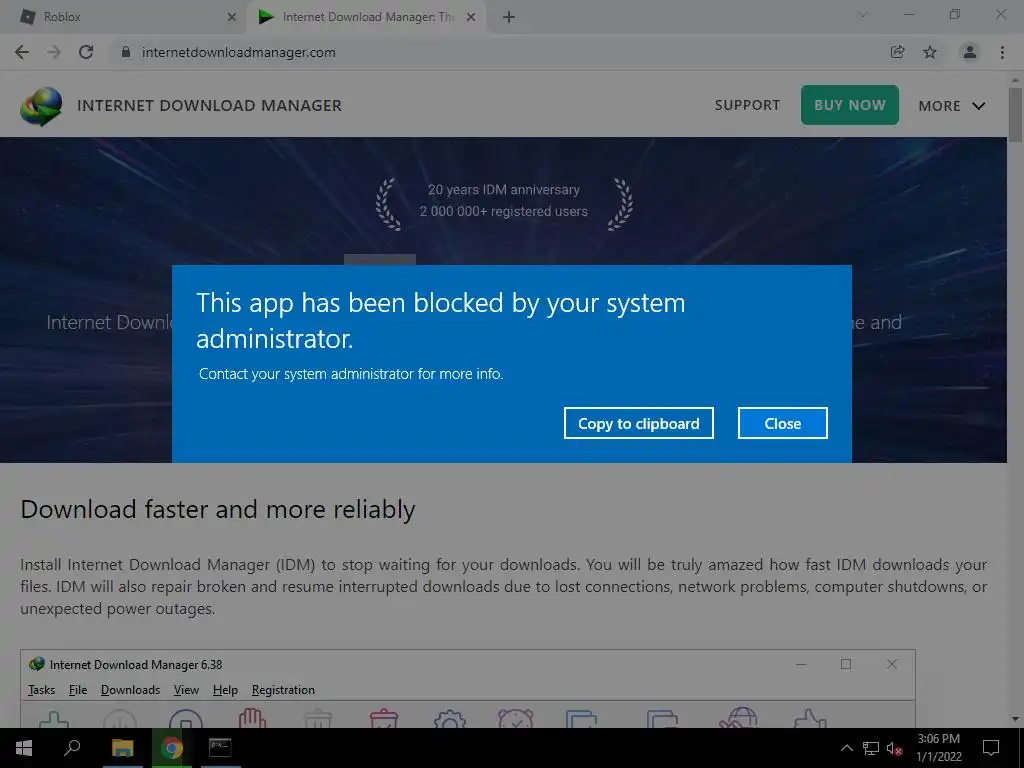
Task: Open the Chrome three-dot menu
Action: coord(1002,52)
